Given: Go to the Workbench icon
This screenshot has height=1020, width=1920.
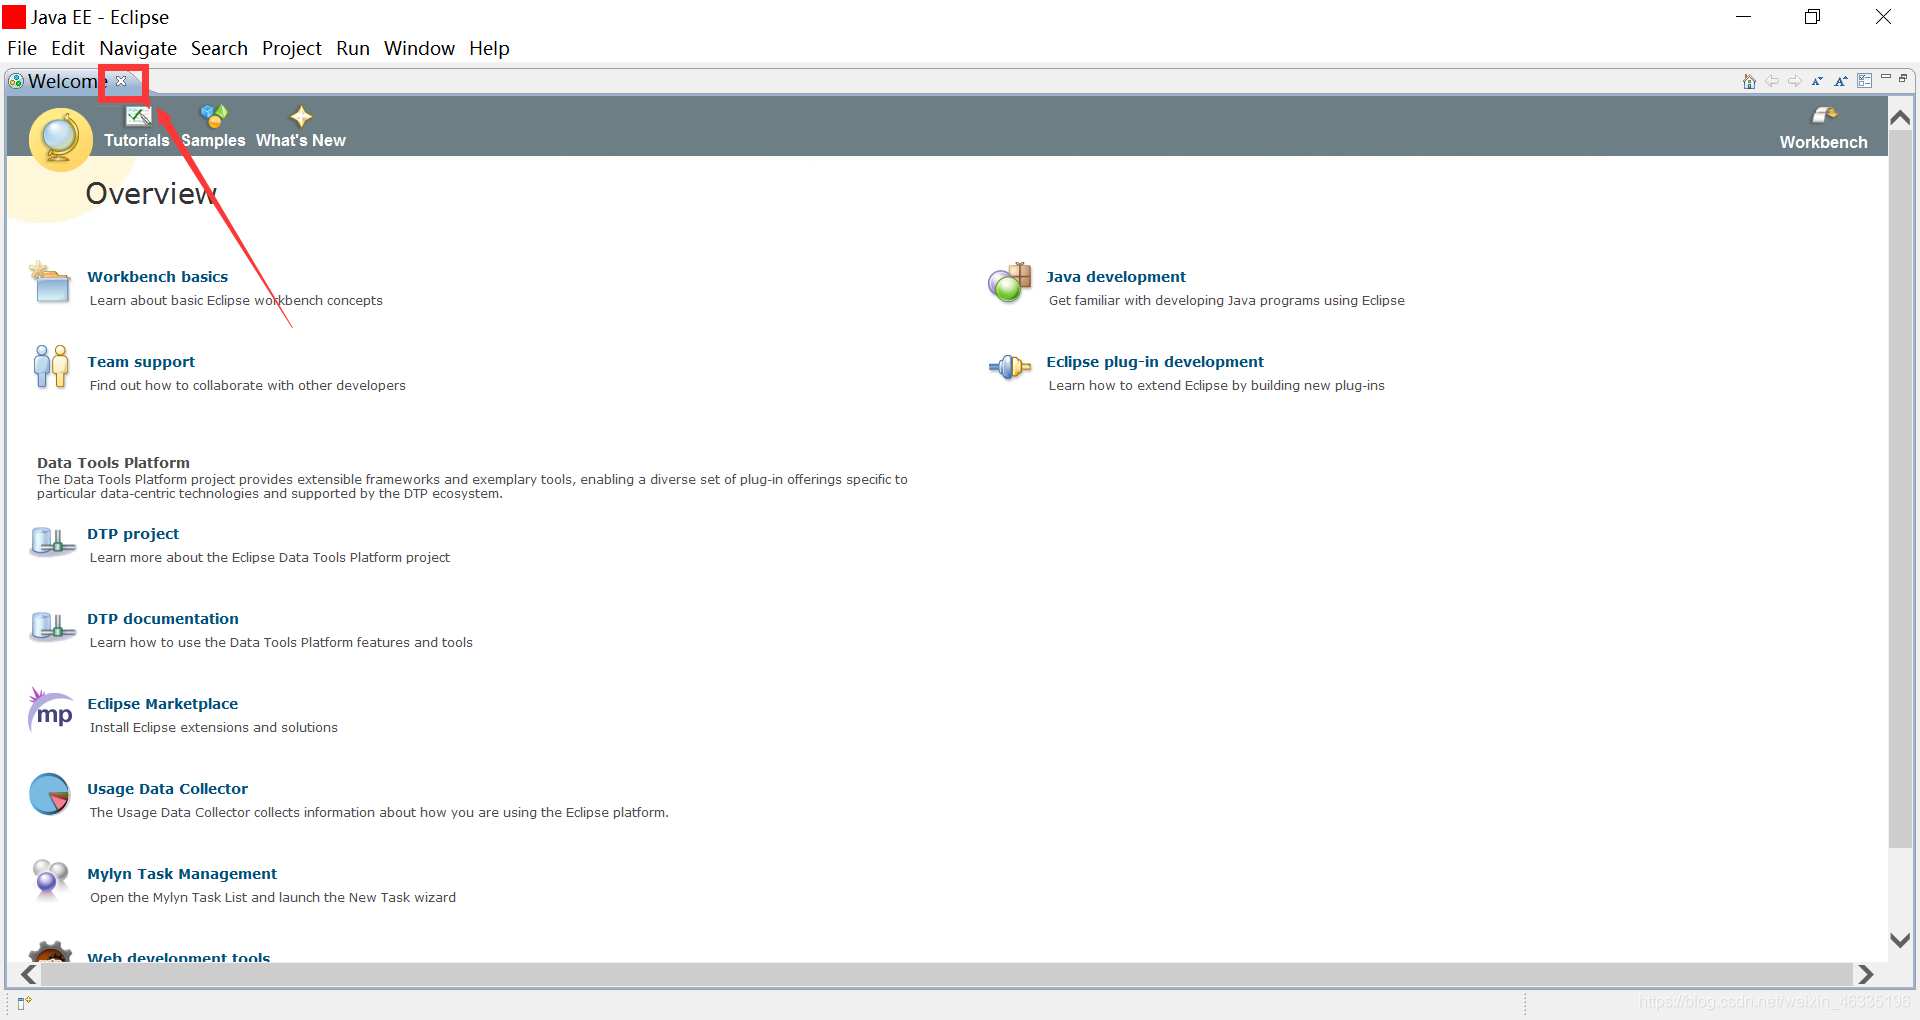Looking at the screenshot, I should 1824,115.
